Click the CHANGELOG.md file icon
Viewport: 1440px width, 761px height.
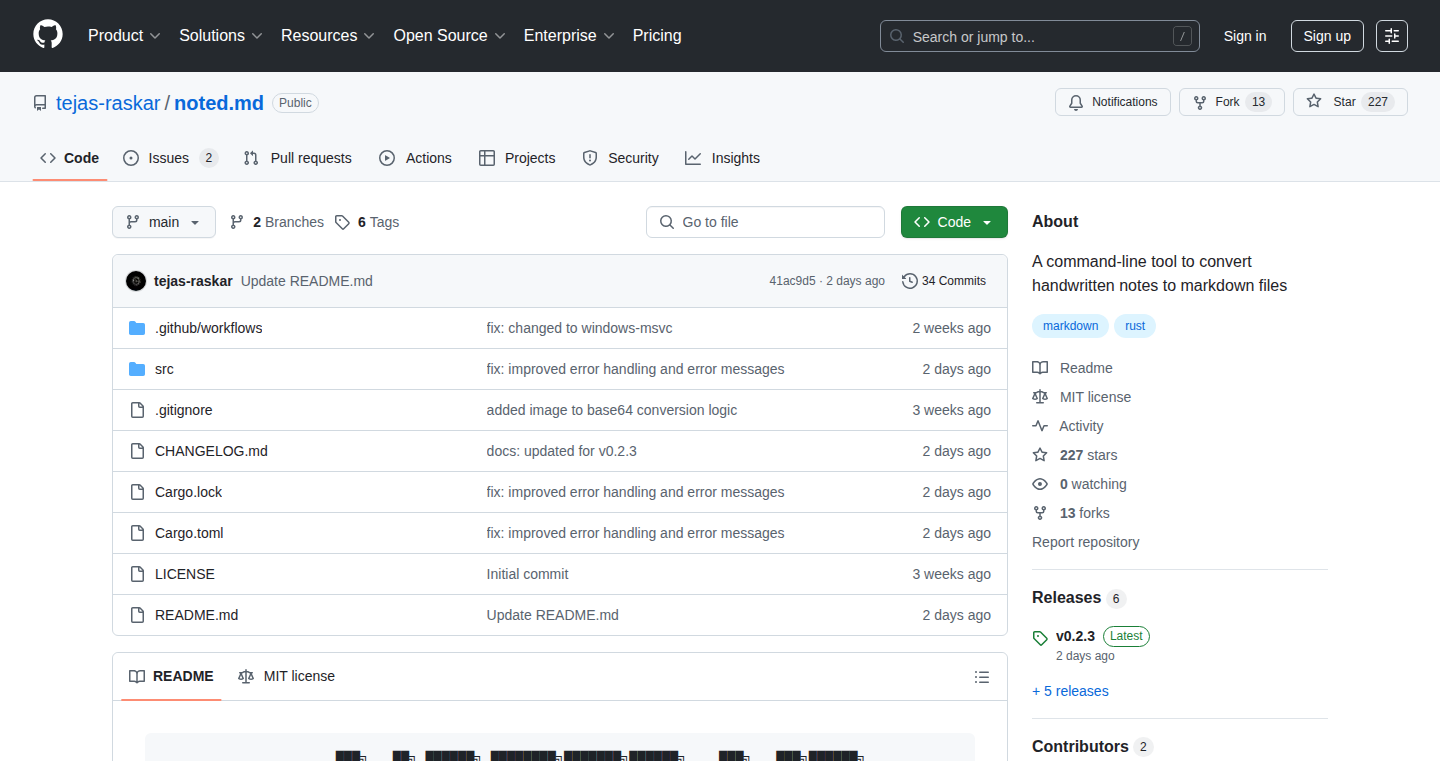click(x=137, y=451)
